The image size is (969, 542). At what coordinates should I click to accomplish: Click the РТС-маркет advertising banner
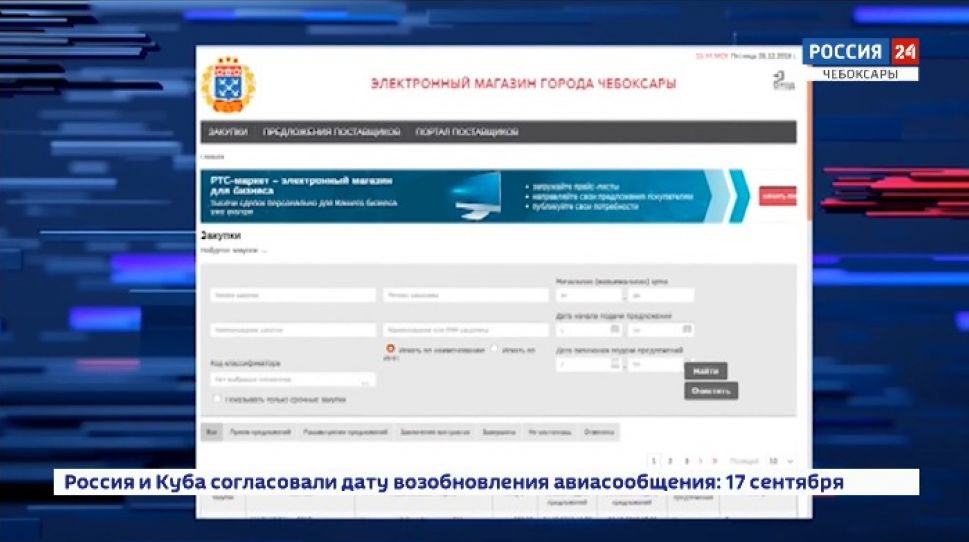point(498,196)
